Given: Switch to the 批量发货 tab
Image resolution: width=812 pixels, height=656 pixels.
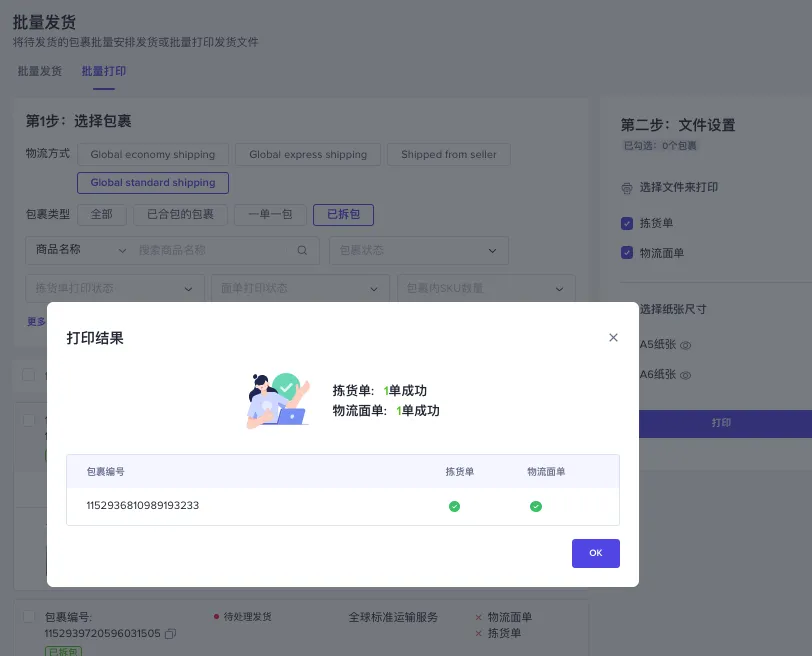Looking at the screenshot, I should [40, 71].
